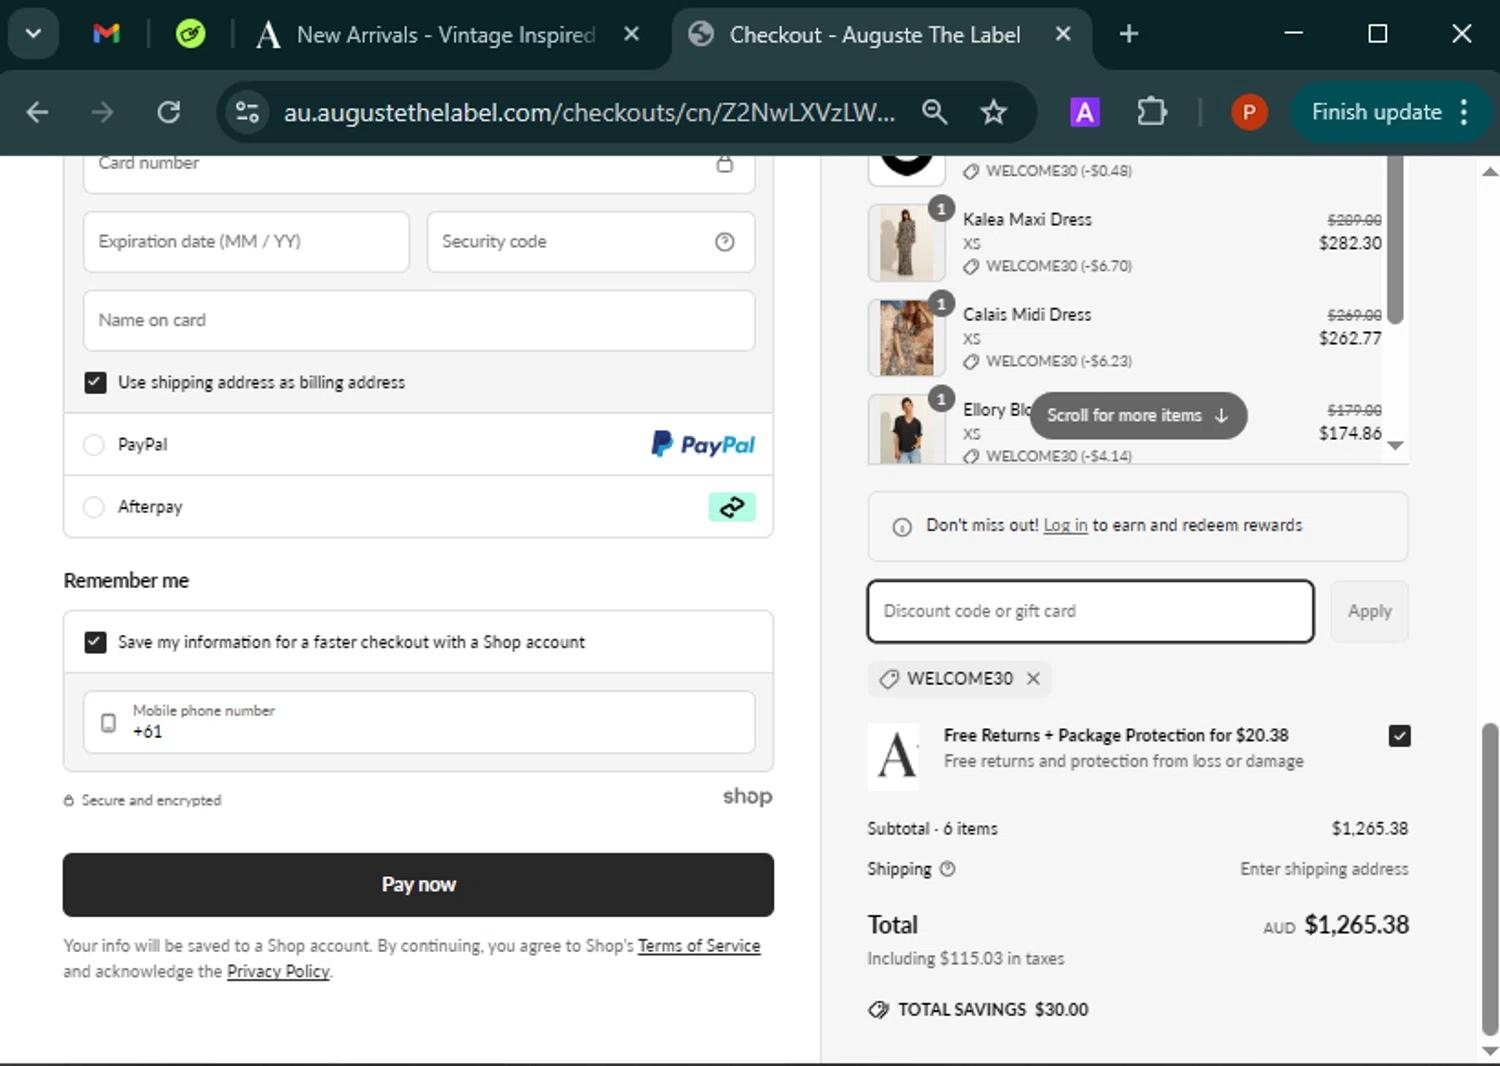
Task: Click Calais Midi Dress thumbnail
Action: pyautogui.click(x=907, y=338)
